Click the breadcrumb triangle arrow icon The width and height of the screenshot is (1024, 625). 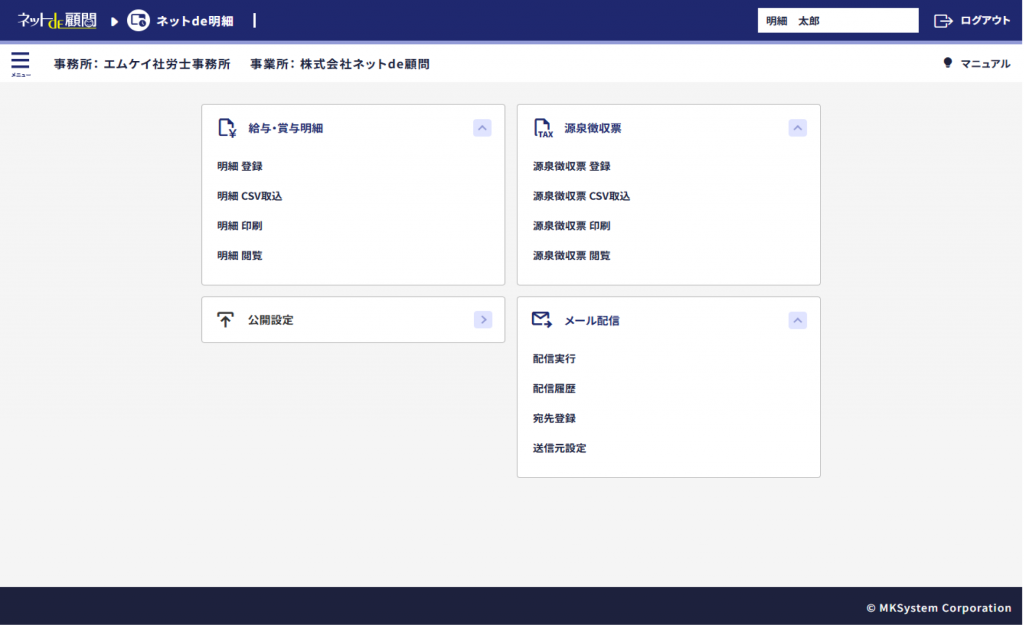[114, 22]
